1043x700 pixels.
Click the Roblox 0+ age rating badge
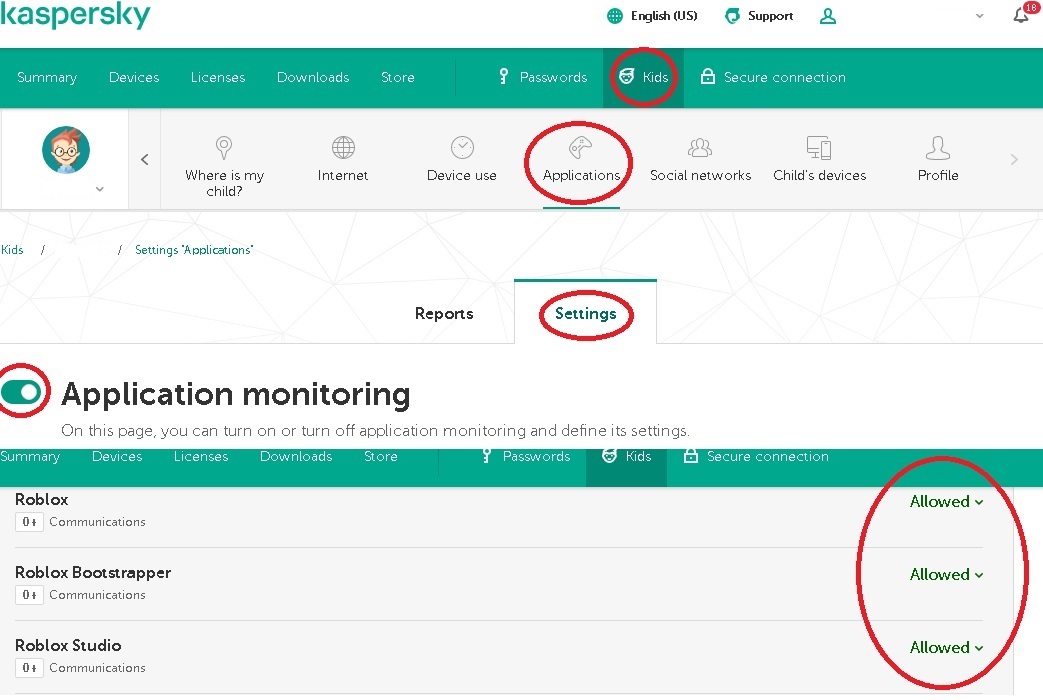coord(29,522)
